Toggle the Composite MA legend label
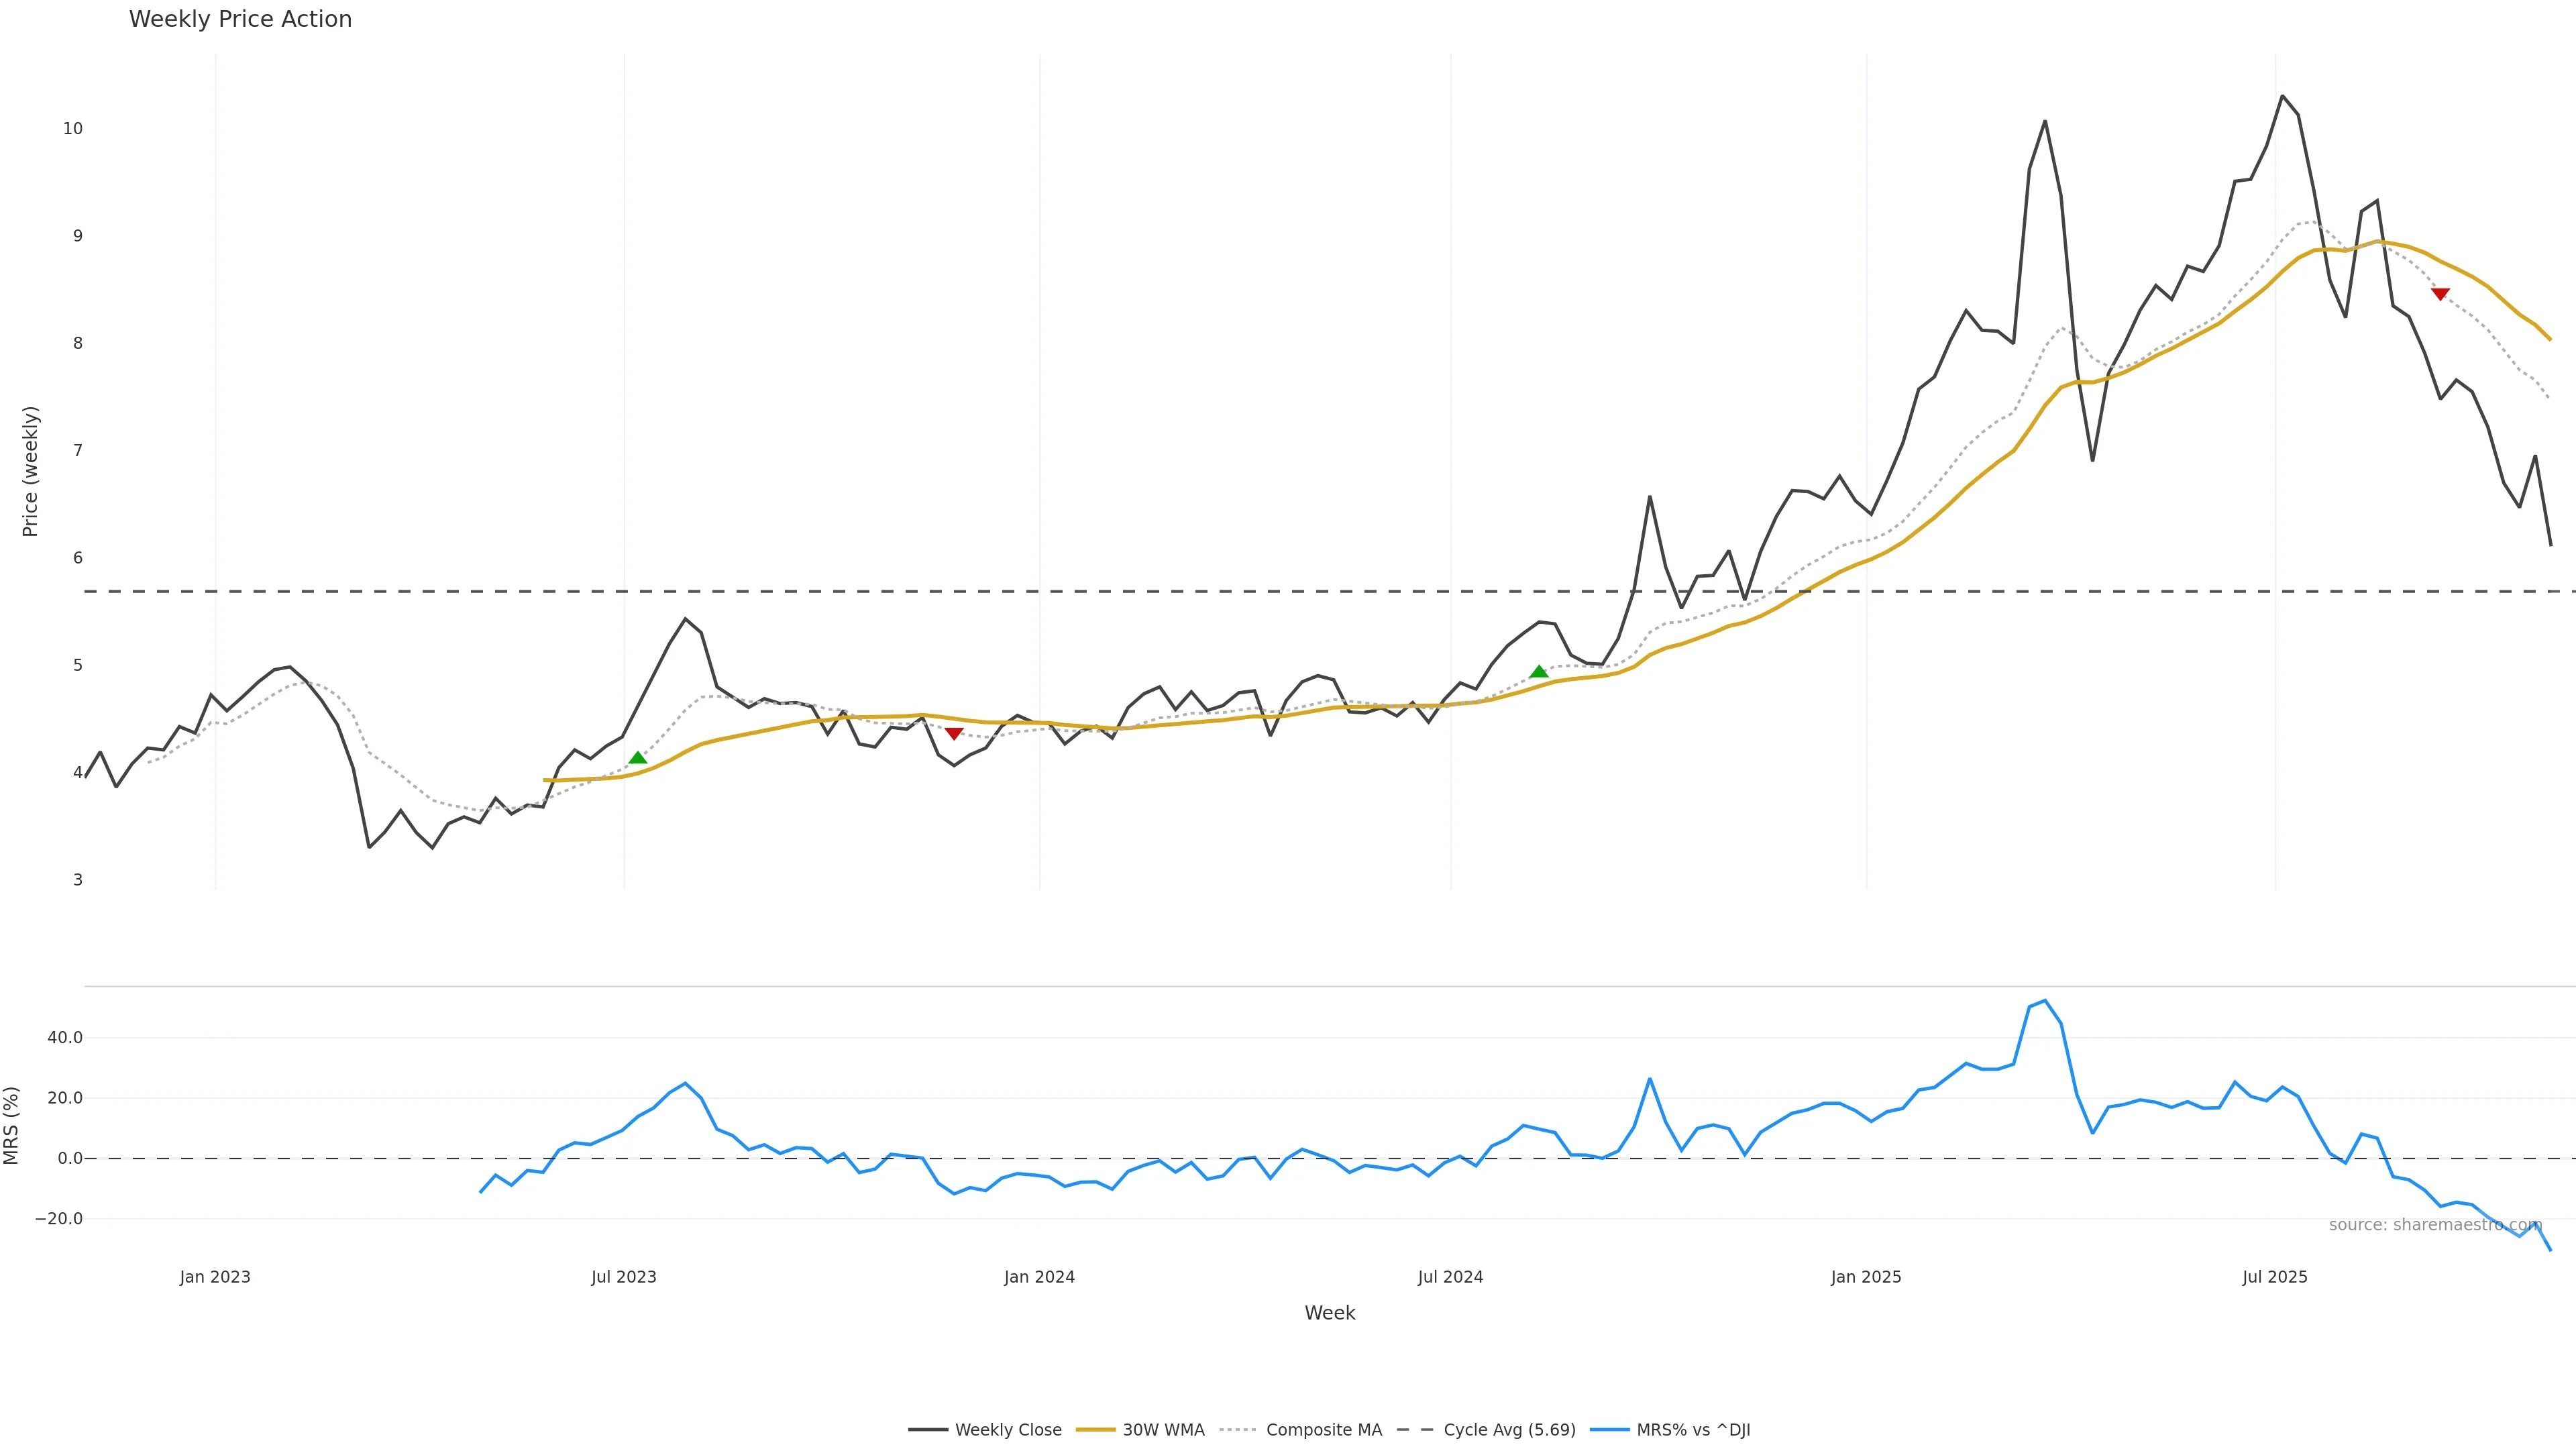This screenshot has width=2576, height=1449. (x=1323, y=1430)
